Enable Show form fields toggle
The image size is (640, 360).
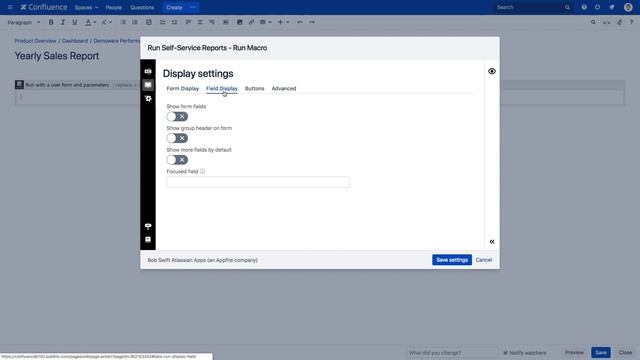coord(177,117)
